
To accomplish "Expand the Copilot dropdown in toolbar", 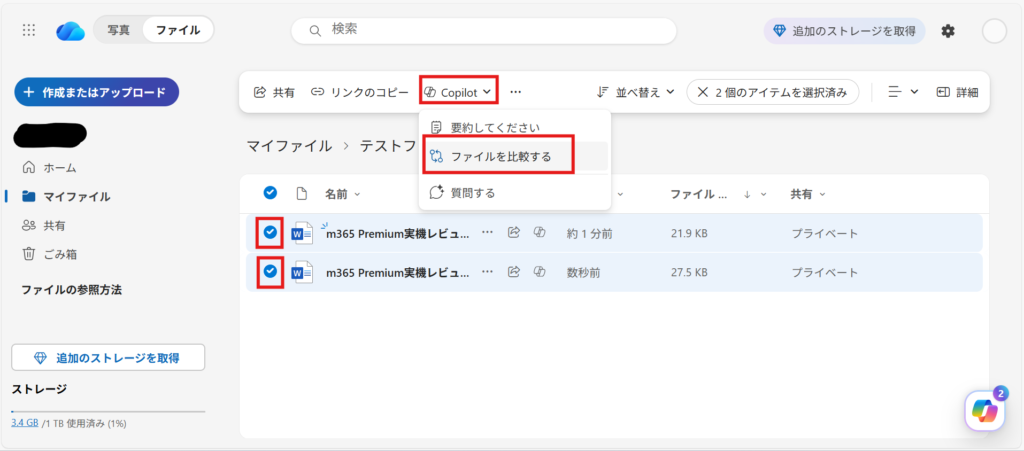I will (x=458, y=92).
